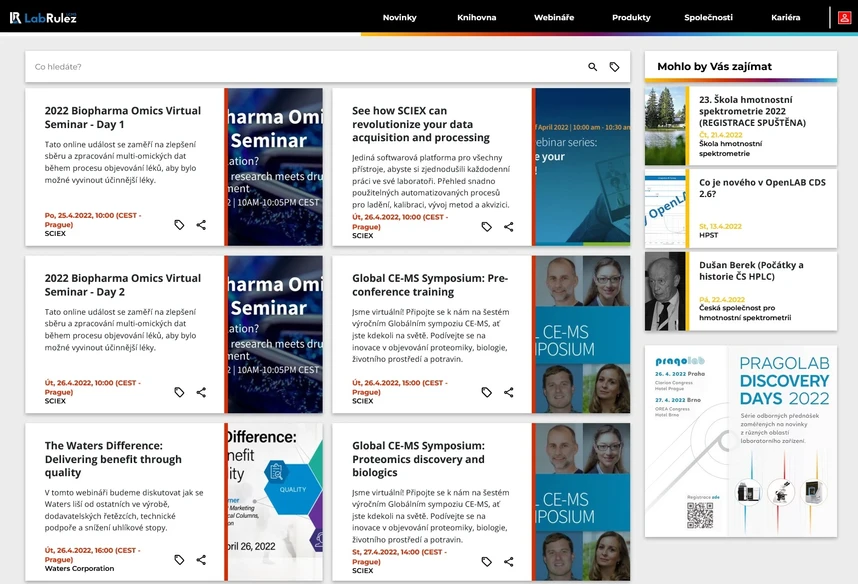Click date 'Po, 25.4.2022, 10:00' on Day 1 card

click(x=92, y=219)
